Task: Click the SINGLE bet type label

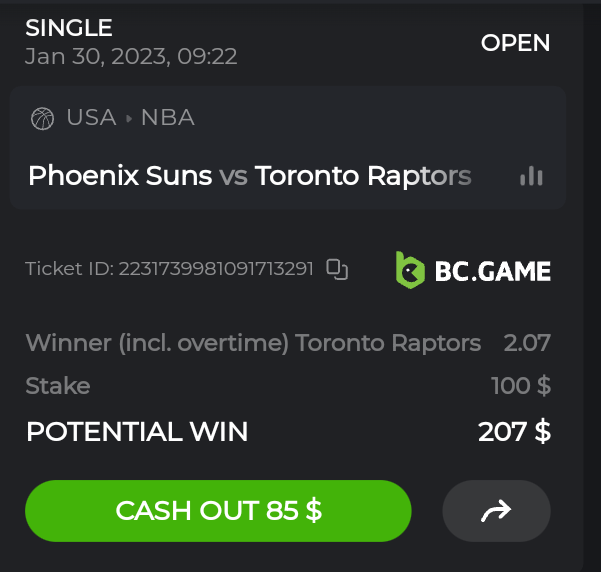Action: [x=69, y=28]
